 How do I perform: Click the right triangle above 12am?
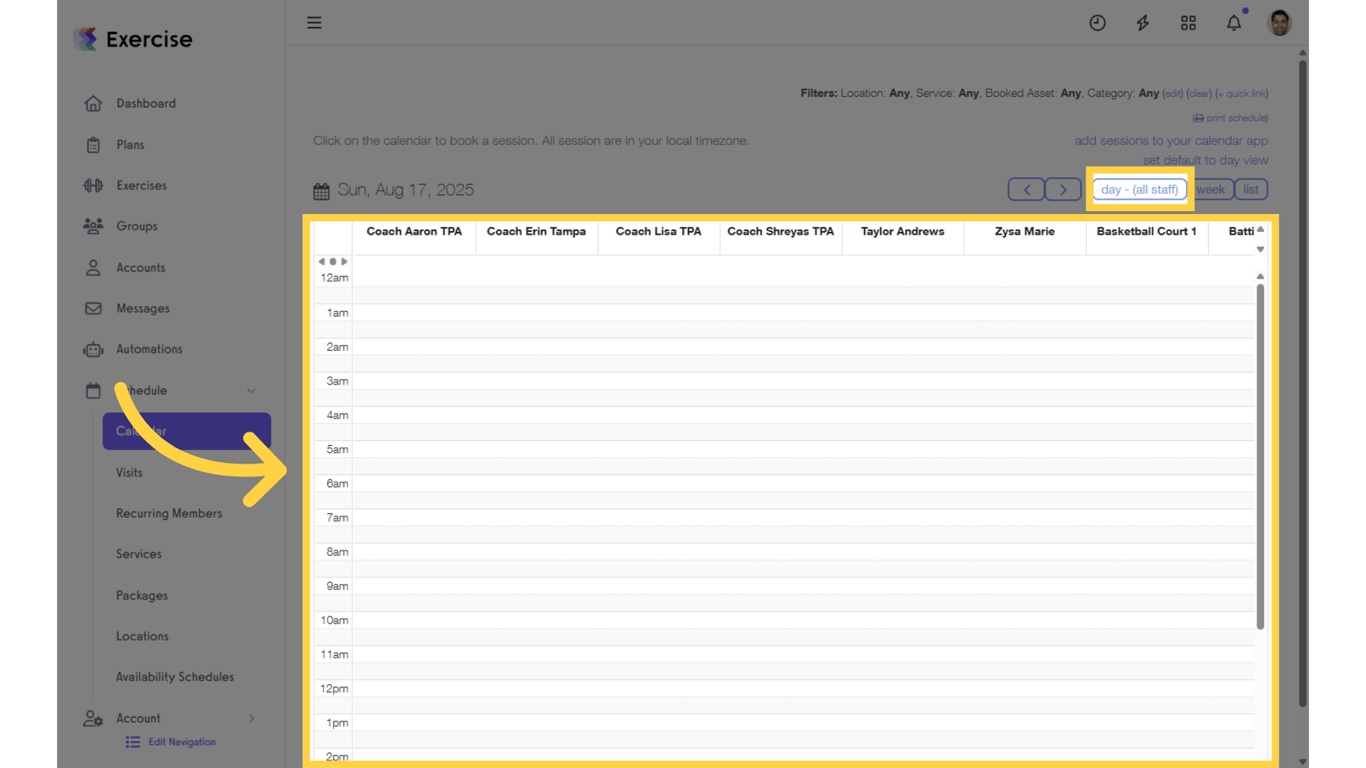pyautogui.click(x=345, y=262)
